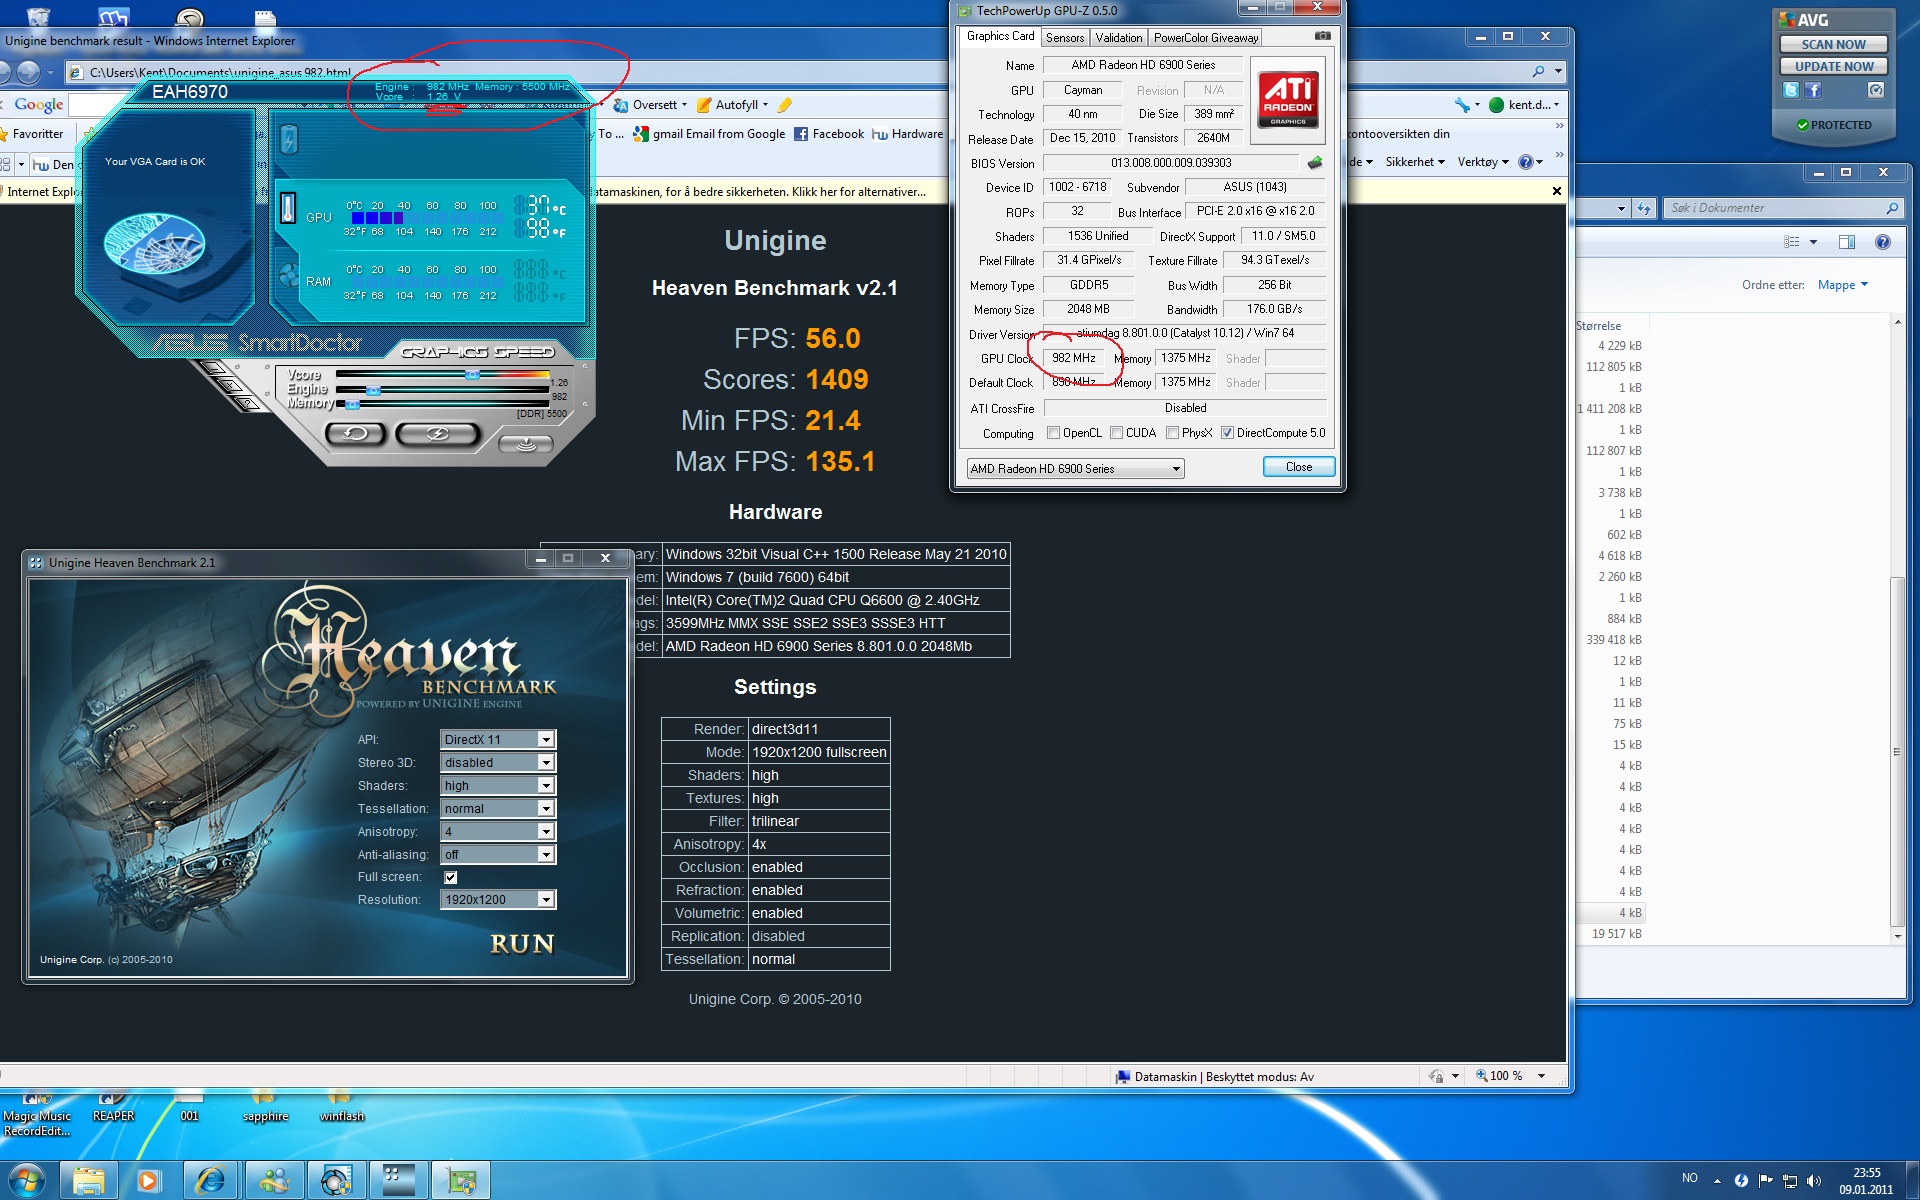This screenshot has height=1200, width=1920.
Task: Open the Mappe arrange-by dropdown in Explorer
Action: tap(1842, 285)
